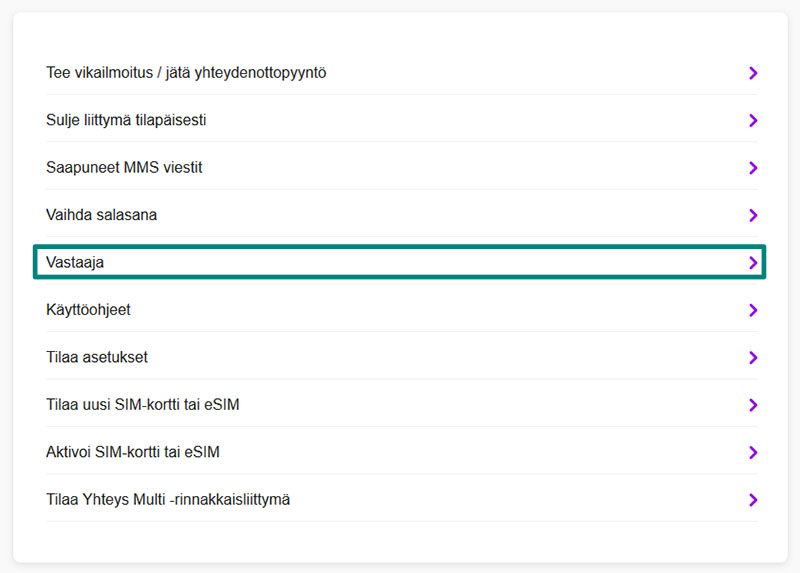Choose Tilaa Yhteys Multi -rinnakkaisliittymä
The height and width of the screenshot is (573, 800).
tap(168, 500)
